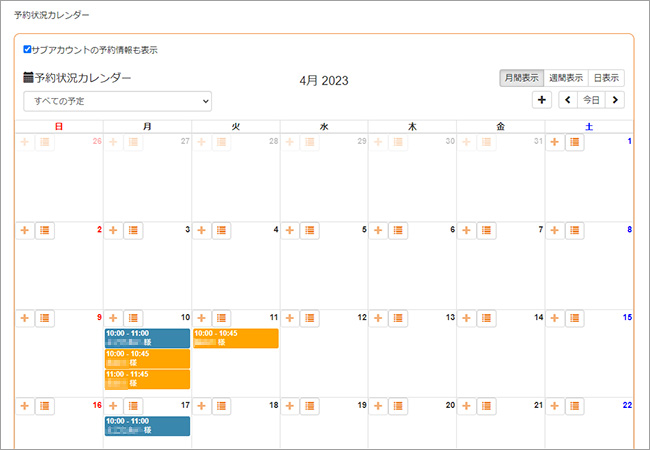Open the list icon on April 10
This screenshot has height=450, width=650.
click(x=133, y=318)
